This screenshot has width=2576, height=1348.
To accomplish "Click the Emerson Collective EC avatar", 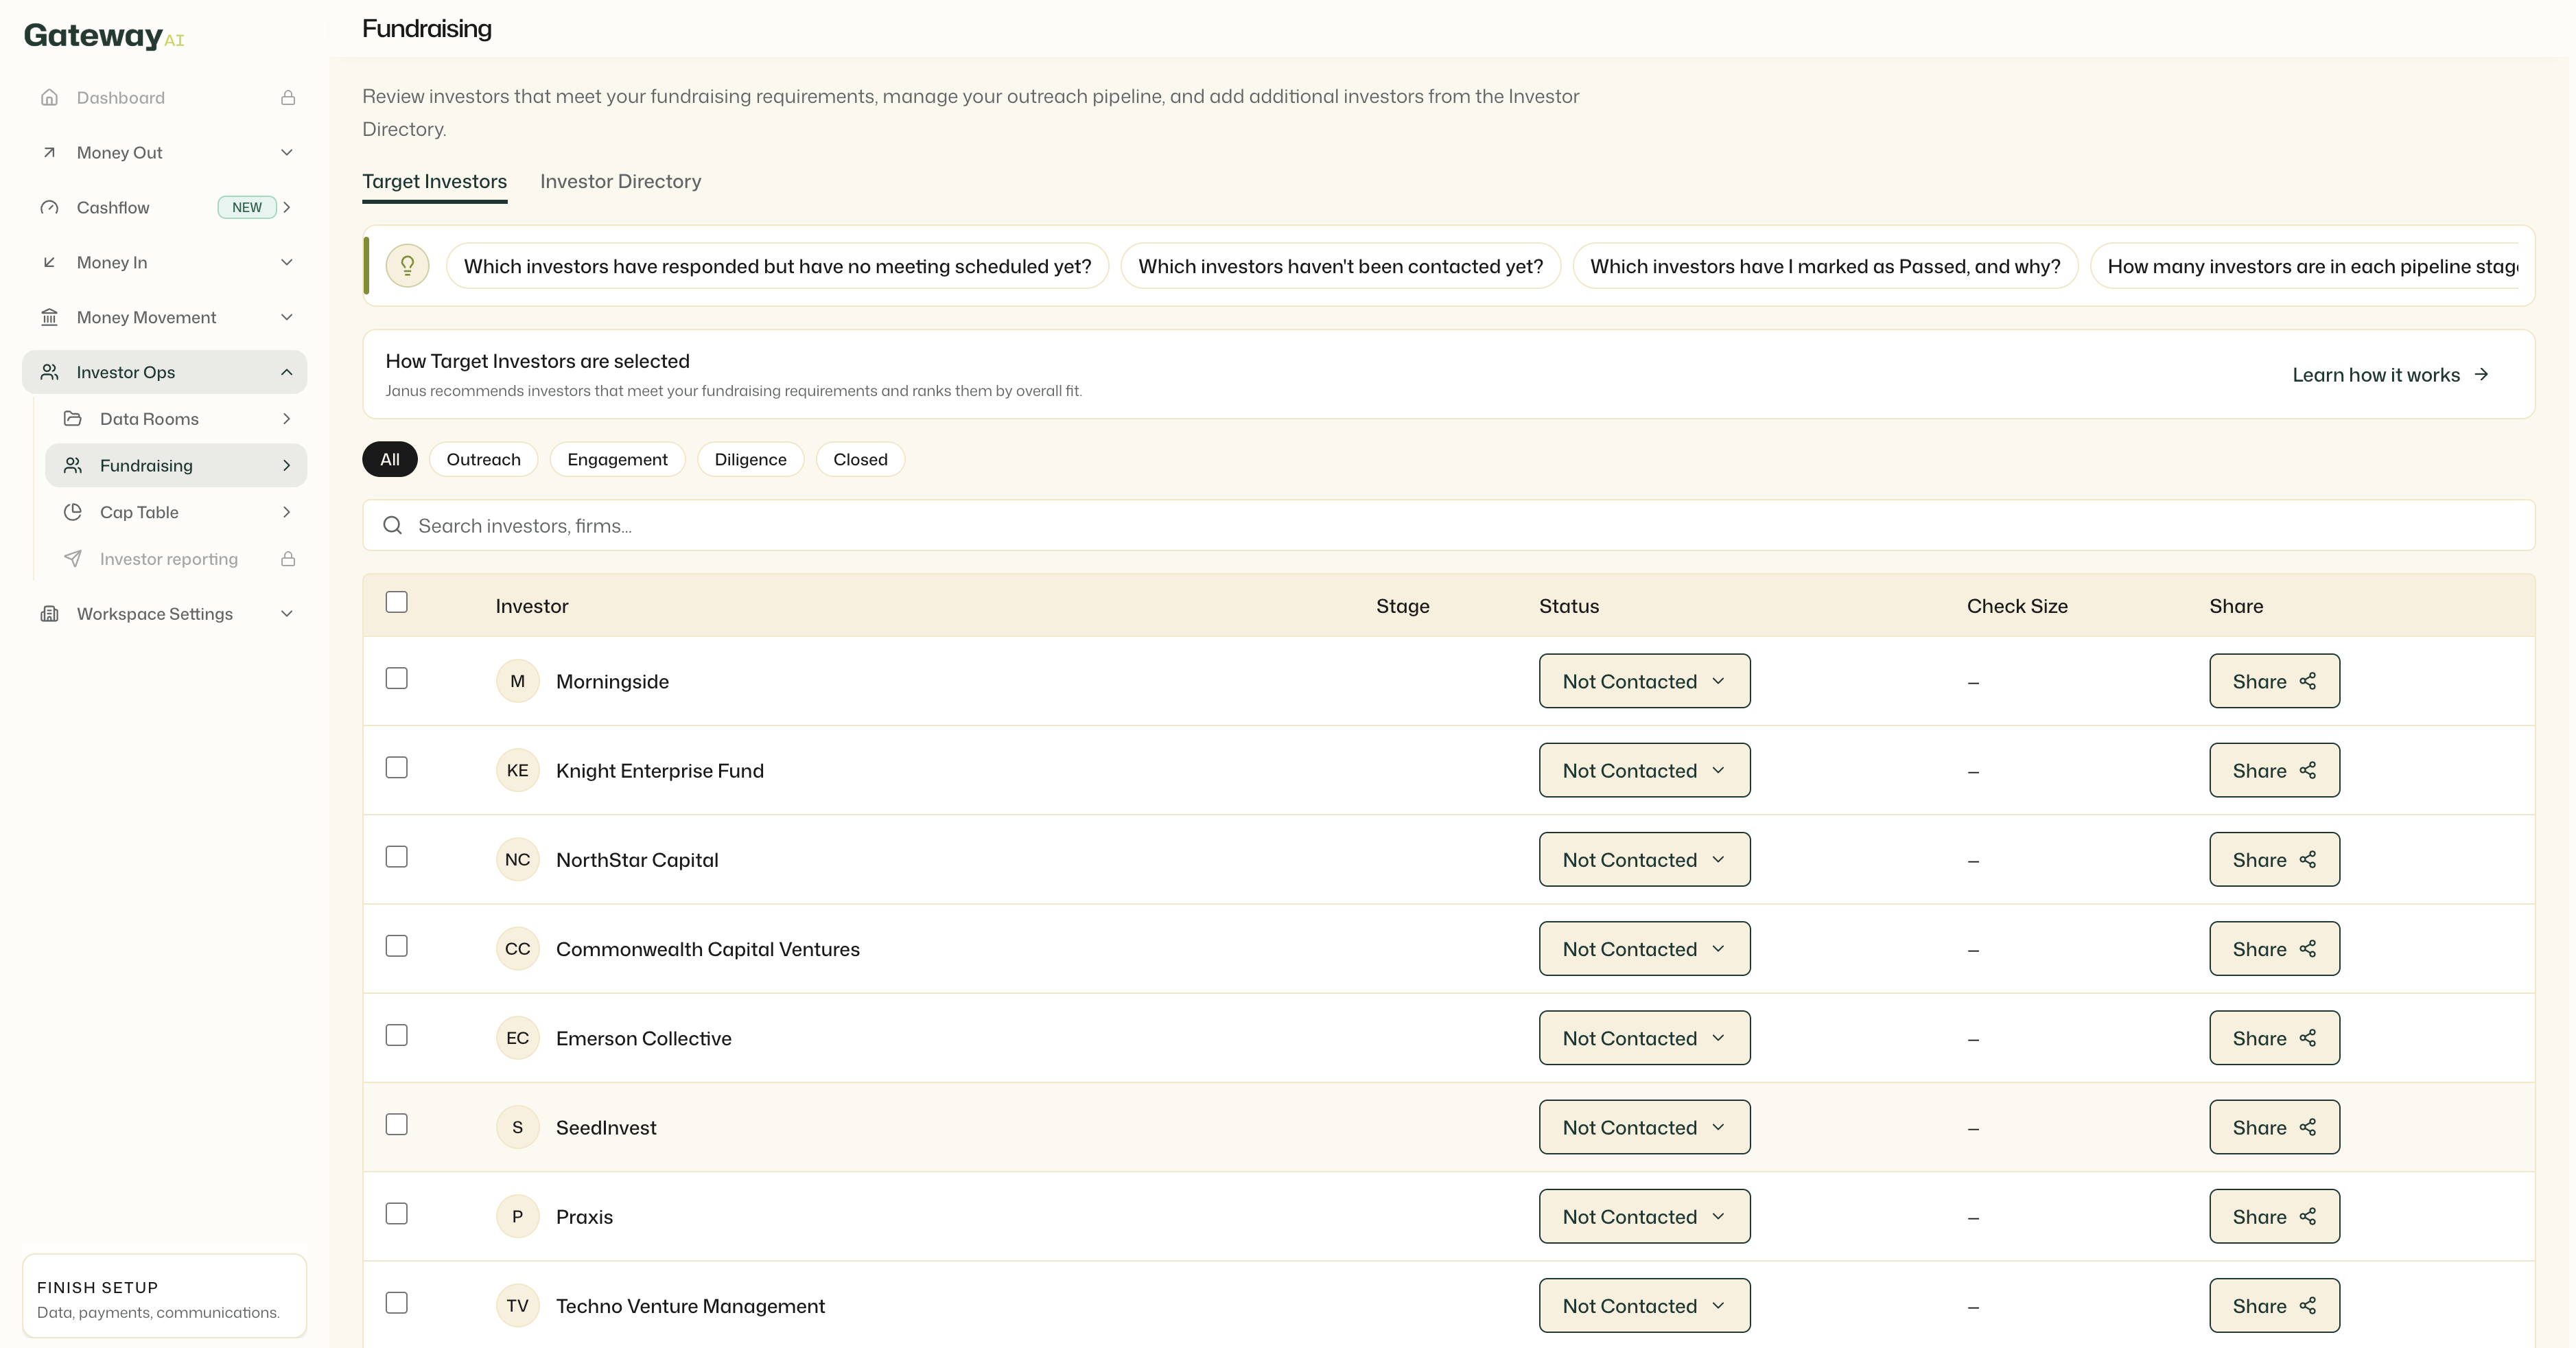I will [518, 1038].
